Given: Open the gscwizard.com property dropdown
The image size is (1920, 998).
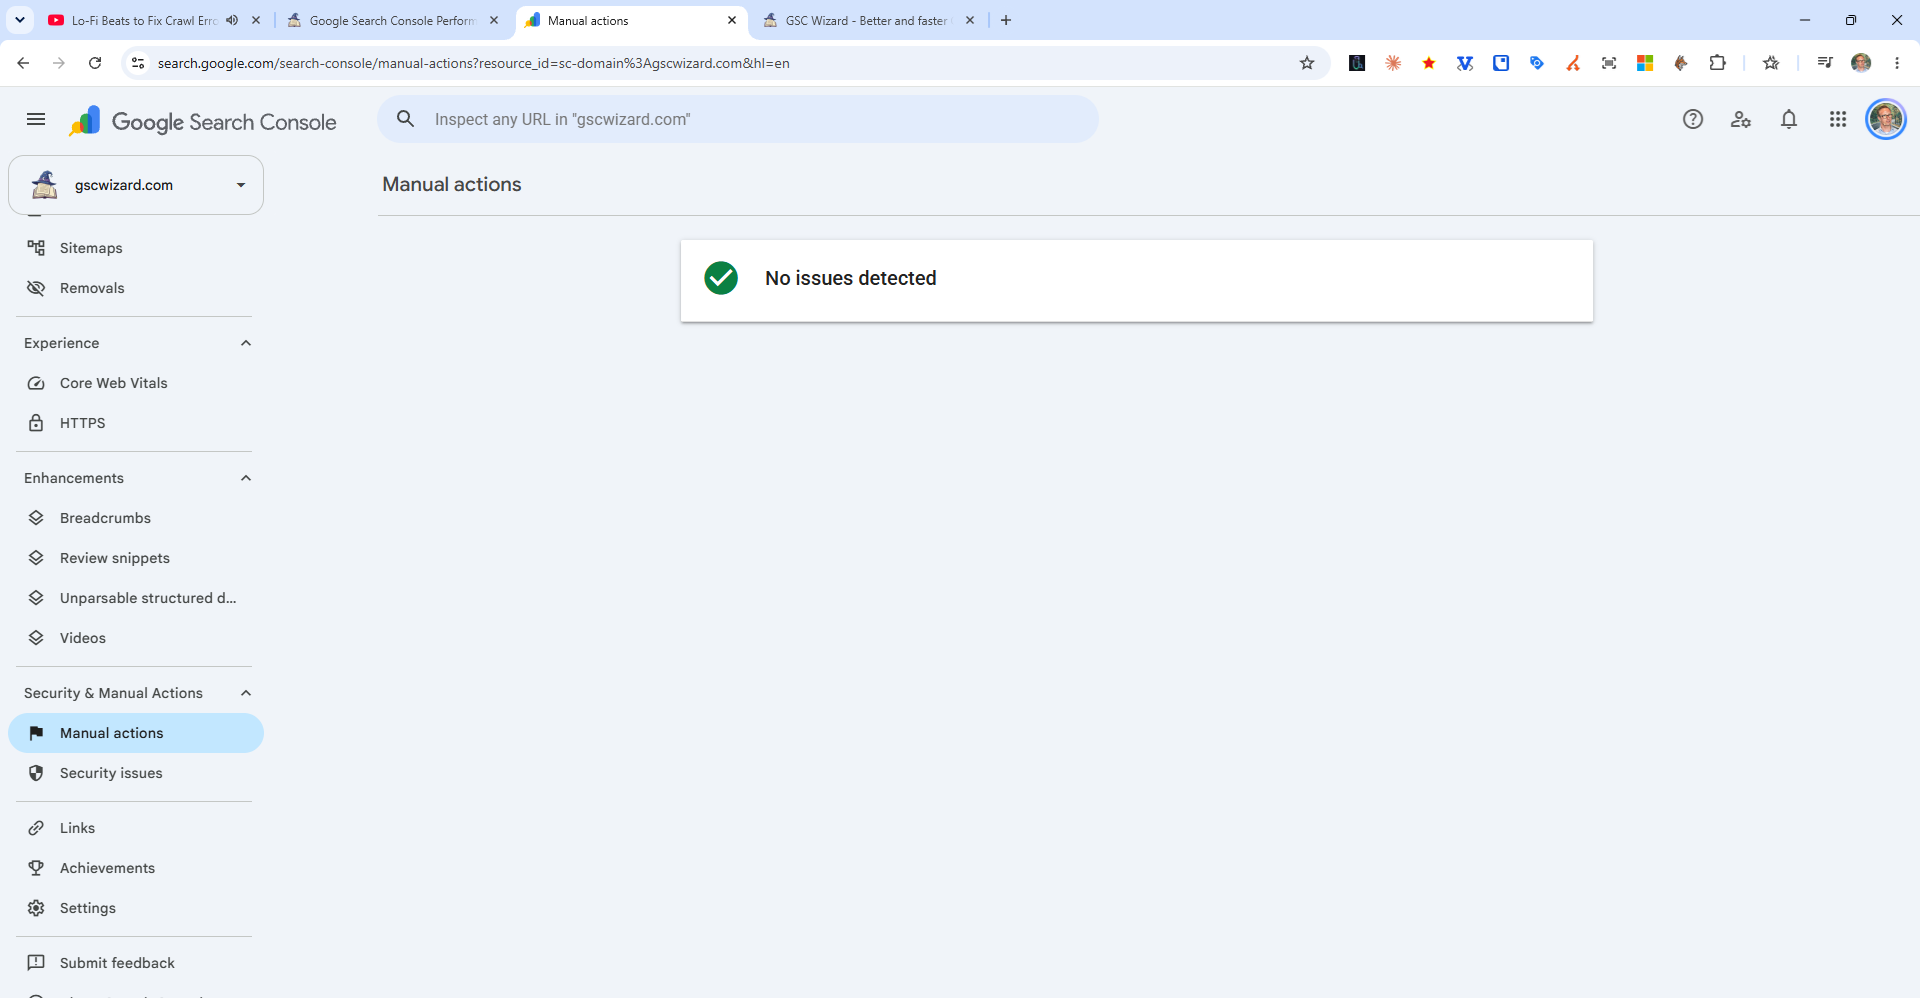Looking at the screenshot, I should 136,185.
